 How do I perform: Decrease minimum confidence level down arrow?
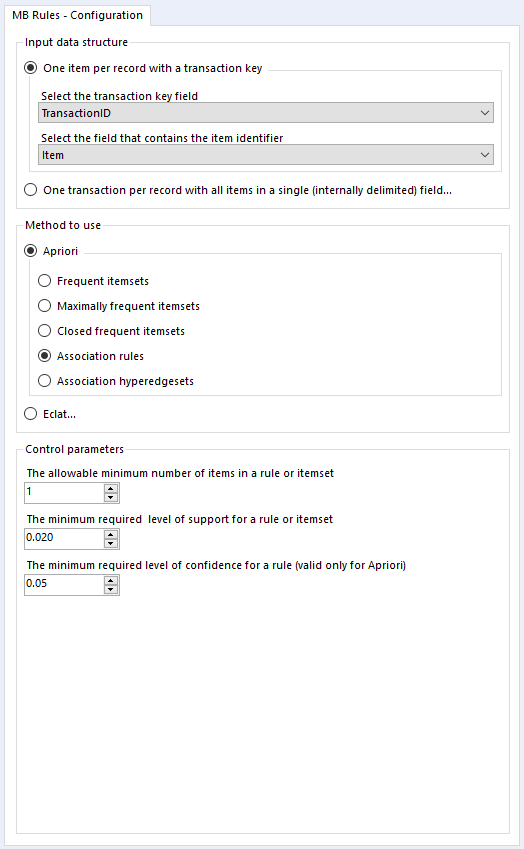[x=111, y=589]
